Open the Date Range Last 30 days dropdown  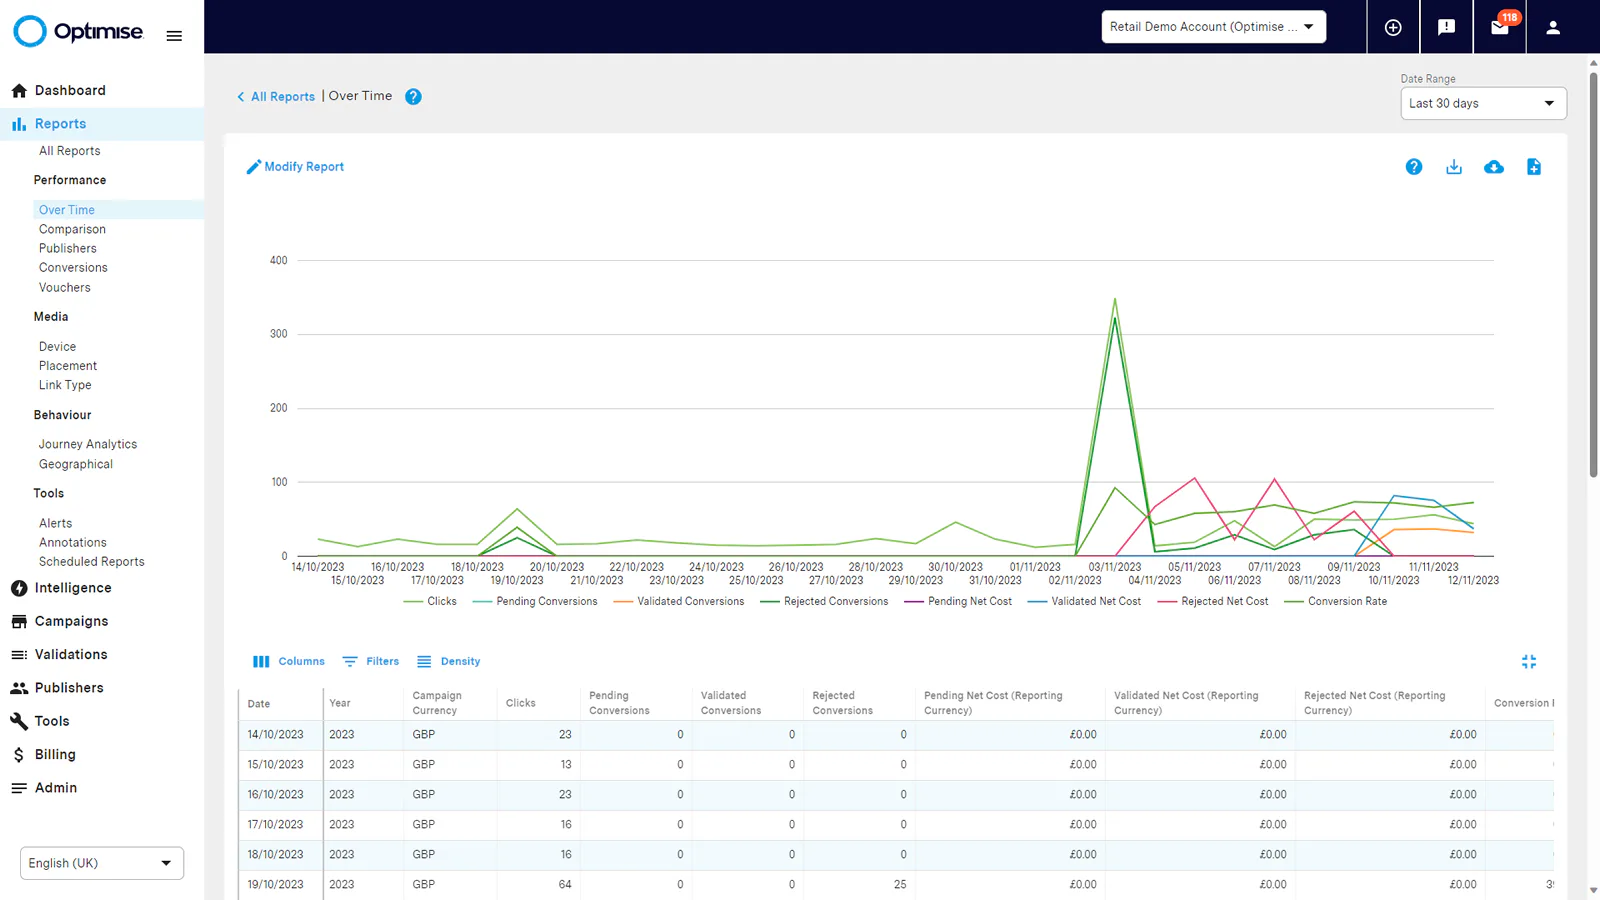1483,103
